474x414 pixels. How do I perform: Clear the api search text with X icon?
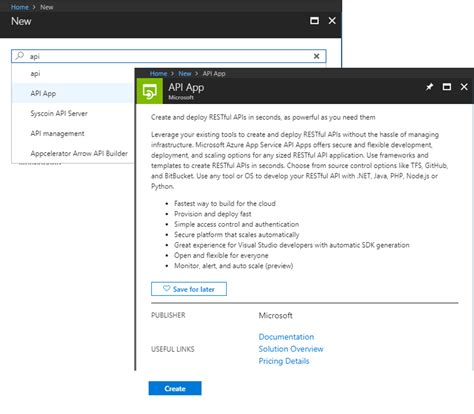(316, 56)
